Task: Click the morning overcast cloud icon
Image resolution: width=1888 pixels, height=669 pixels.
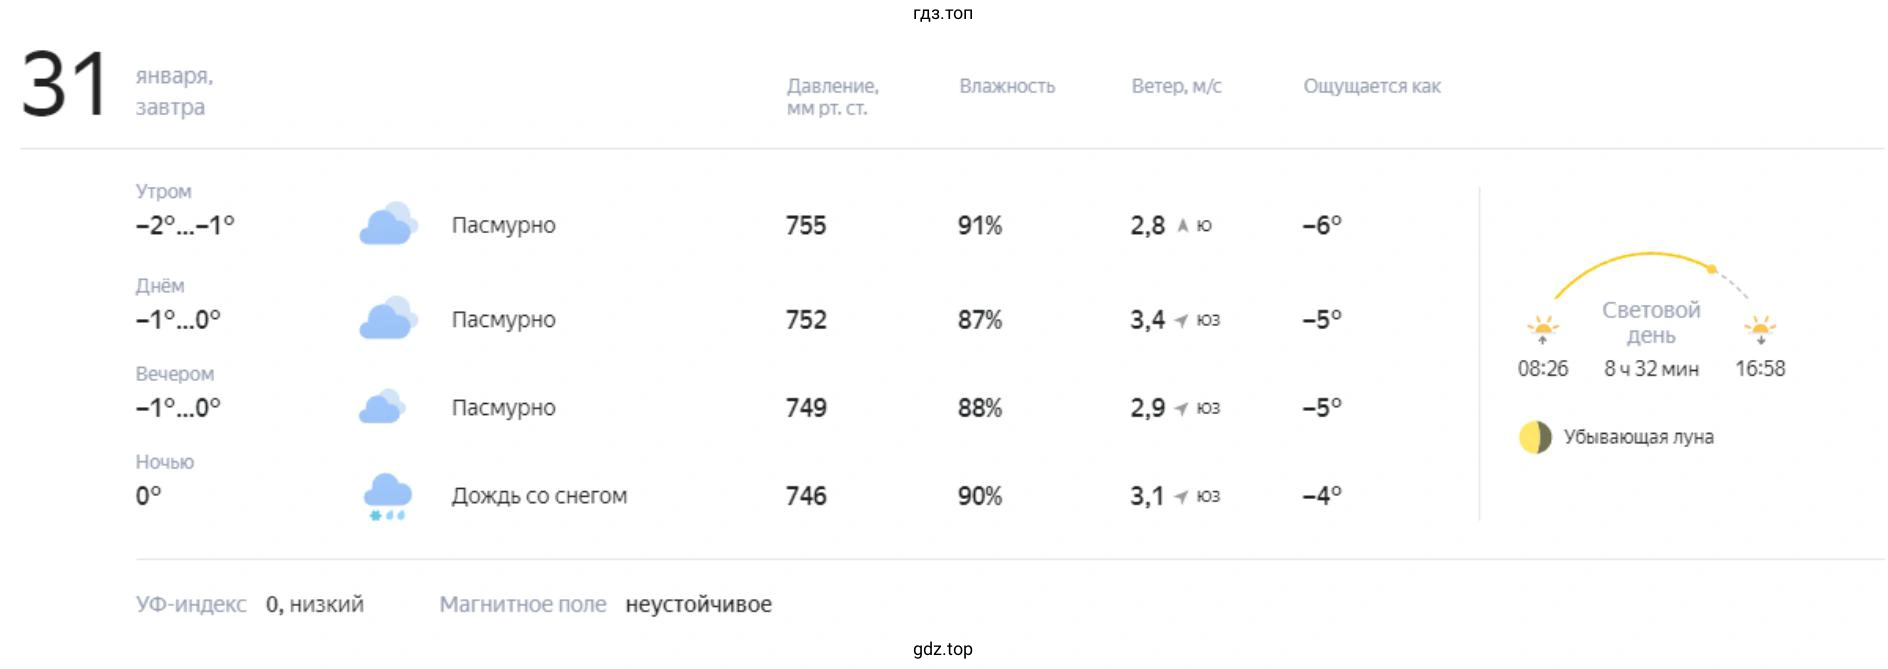Action: pyautogui.click(x=388, y=224)
